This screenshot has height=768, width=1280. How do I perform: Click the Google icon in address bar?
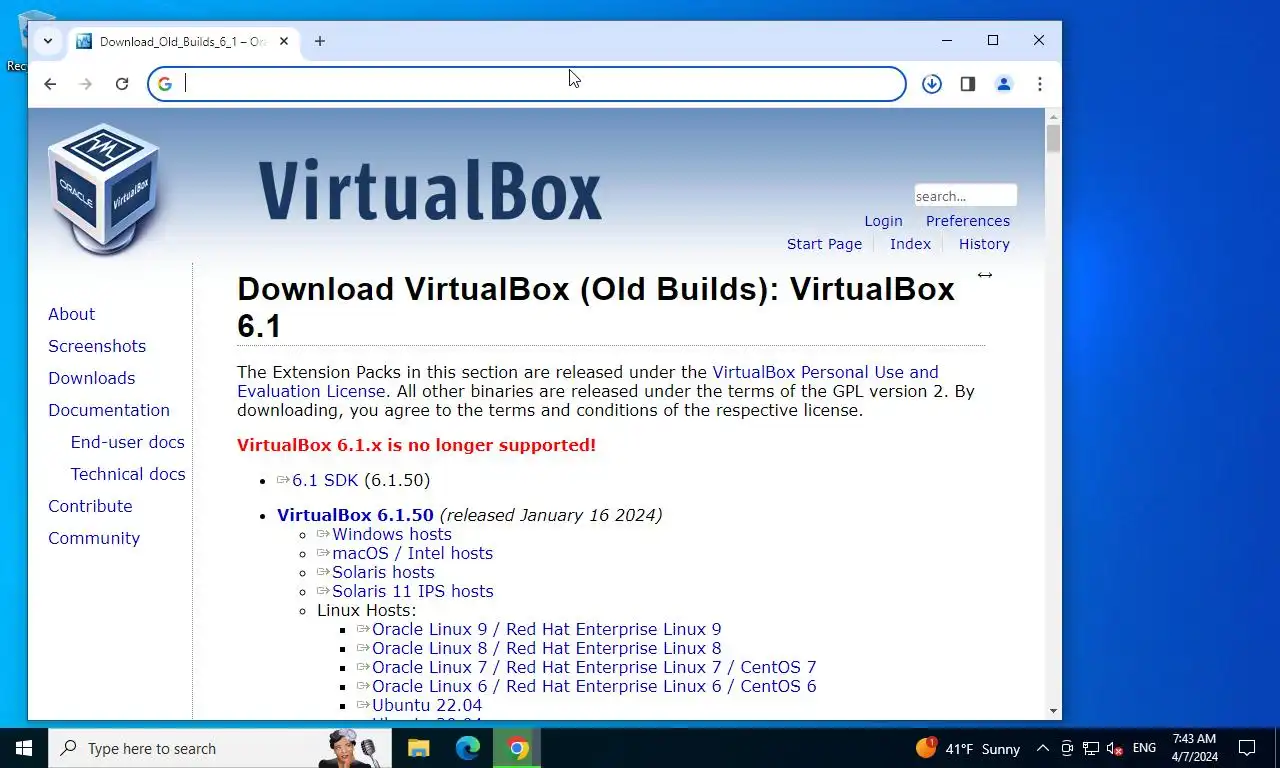[165, 84]
